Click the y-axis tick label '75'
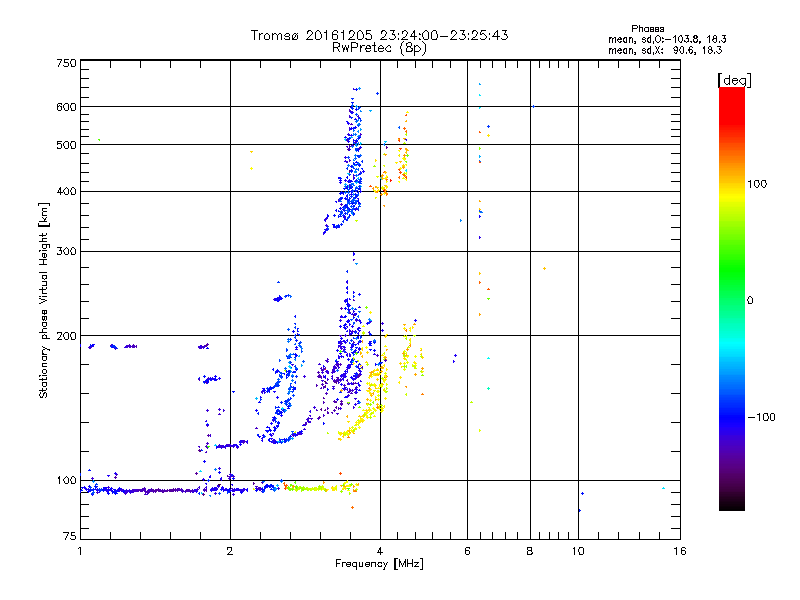The height and width of the screenshot is (600, 800). click(x=70, y=536)
